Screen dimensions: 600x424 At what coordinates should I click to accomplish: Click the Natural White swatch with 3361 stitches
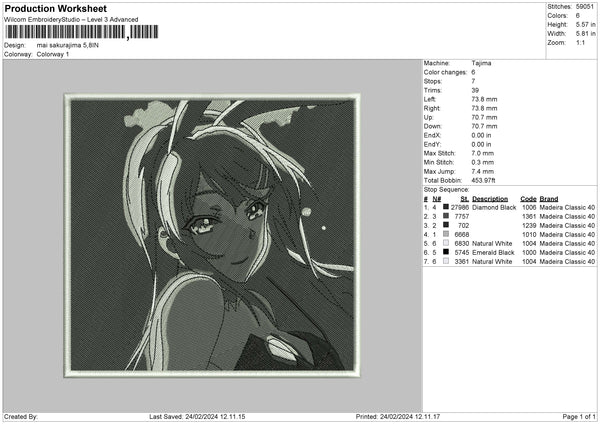(446, 261)
